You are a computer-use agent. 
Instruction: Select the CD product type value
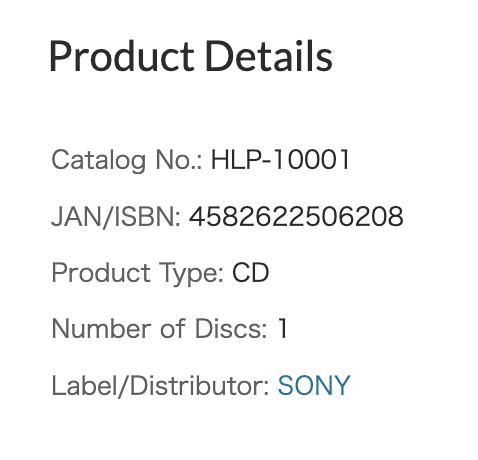point(250,273)
